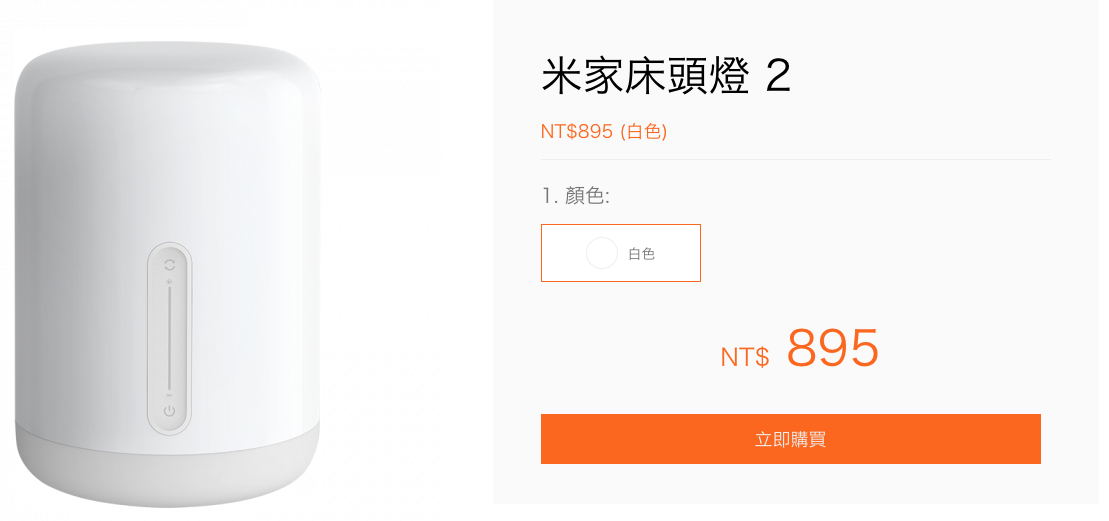Click the mode-switch icon on the lamp panel

click(x=169, y=264)
